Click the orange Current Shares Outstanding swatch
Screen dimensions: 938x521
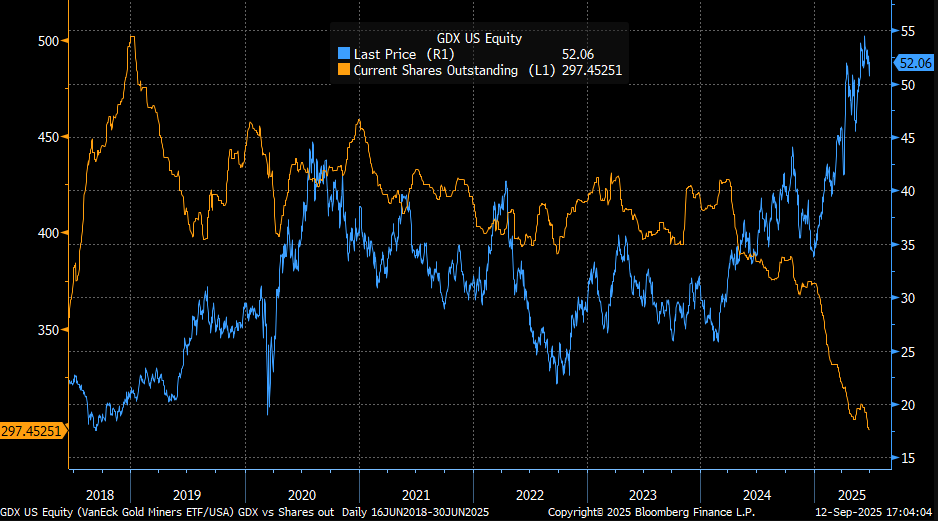[345, 70]
